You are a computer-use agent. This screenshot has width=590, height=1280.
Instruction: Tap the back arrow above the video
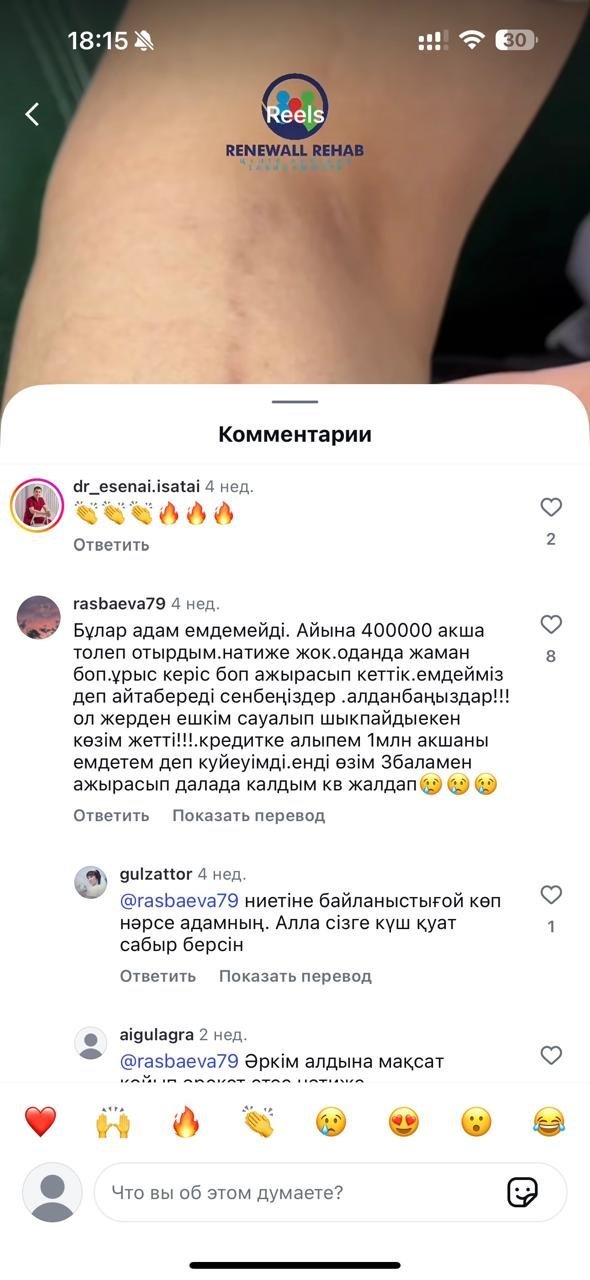[32, 114]
